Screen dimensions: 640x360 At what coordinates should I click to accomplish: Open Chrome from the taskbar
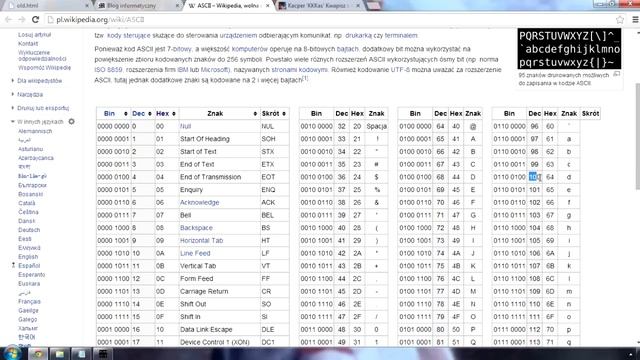pyautogui.click(x=38, y=353)
